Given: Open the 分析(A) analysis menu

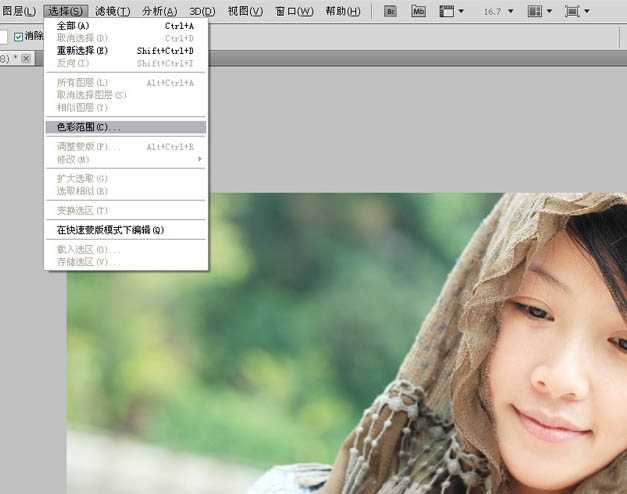Looking at the screenshot, I should 159,11.
